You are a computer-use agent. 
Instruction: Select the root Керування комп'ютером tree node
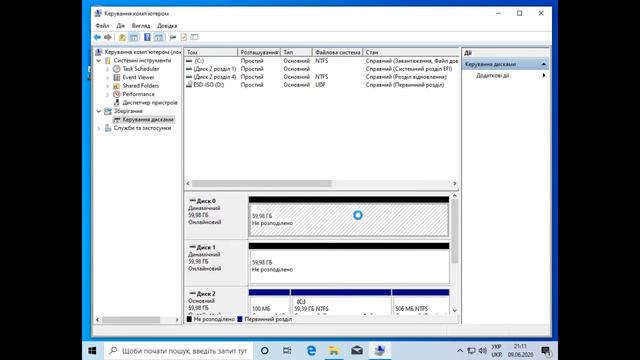point(142,52)
